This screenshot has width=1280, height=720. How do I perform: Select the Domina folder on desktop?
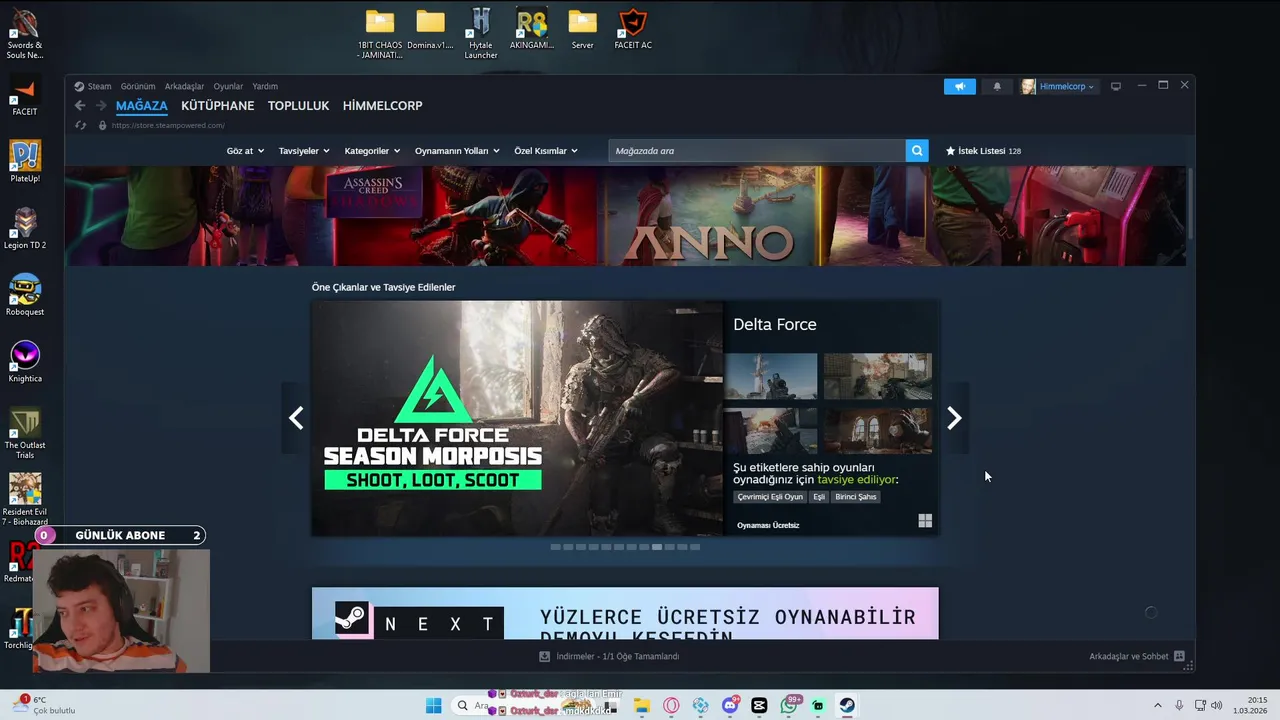point(430,29)
